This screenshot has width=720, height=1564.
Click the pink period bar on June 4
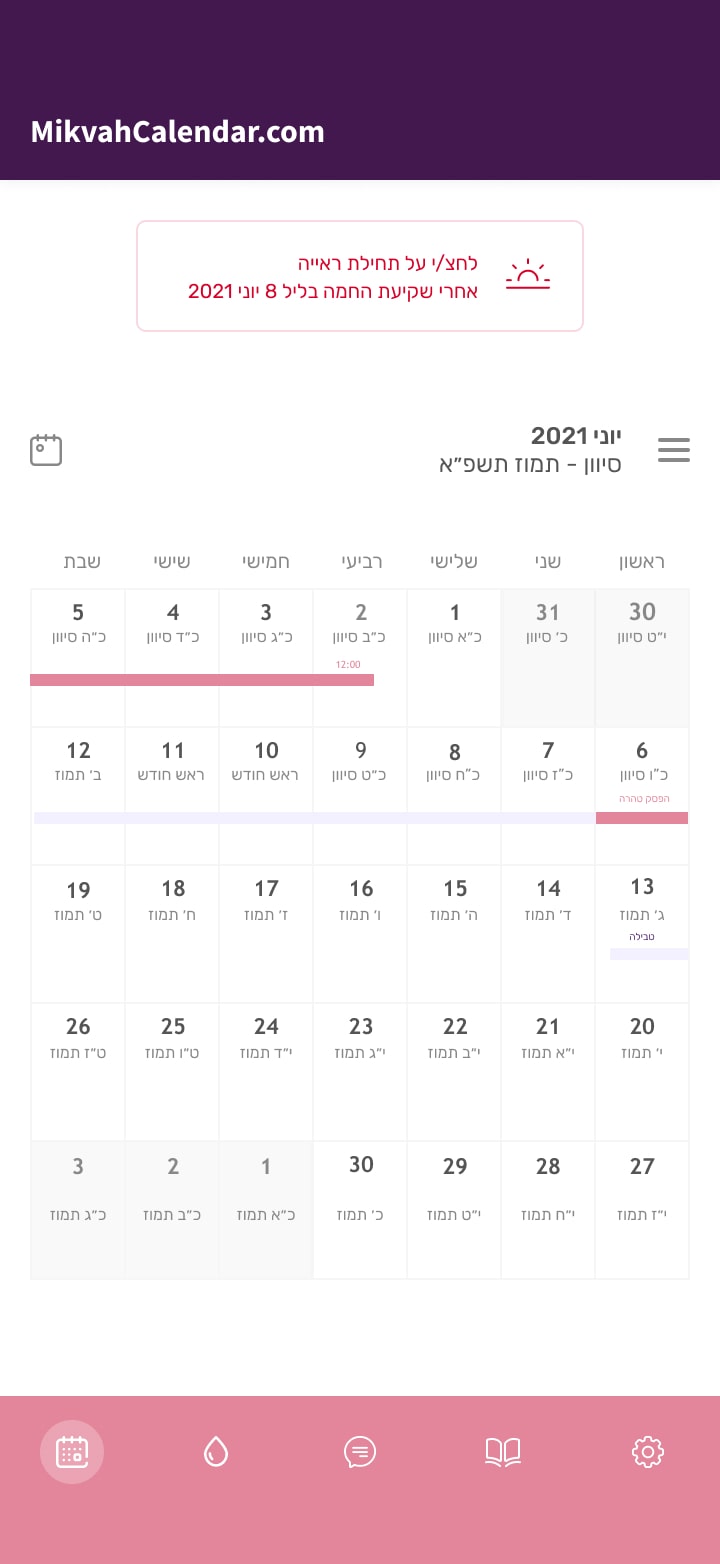tap(172, 680)
